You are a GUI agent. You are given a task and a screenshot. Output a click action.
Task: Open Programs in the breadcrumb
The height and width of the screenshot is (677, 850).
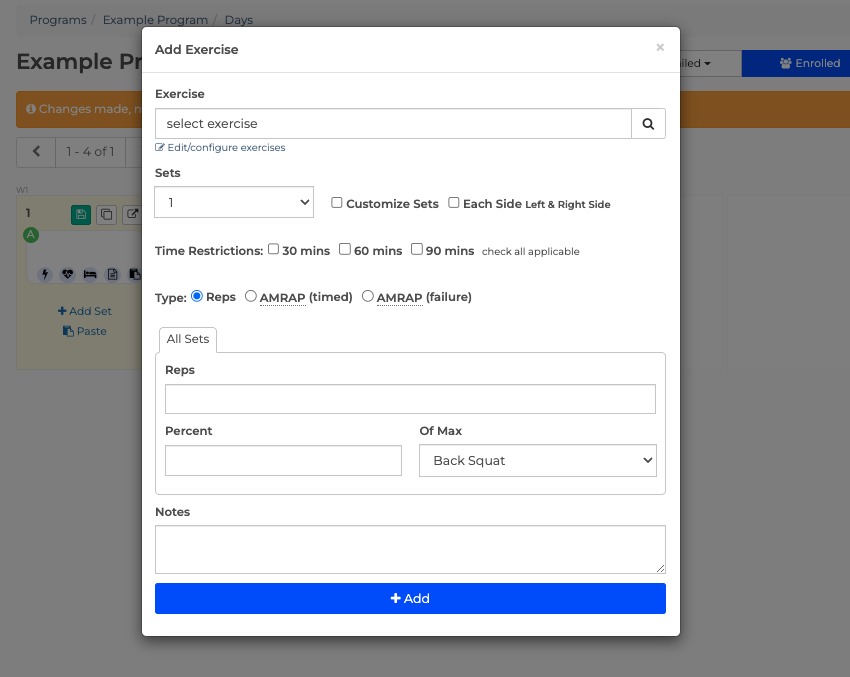[58, 20]
